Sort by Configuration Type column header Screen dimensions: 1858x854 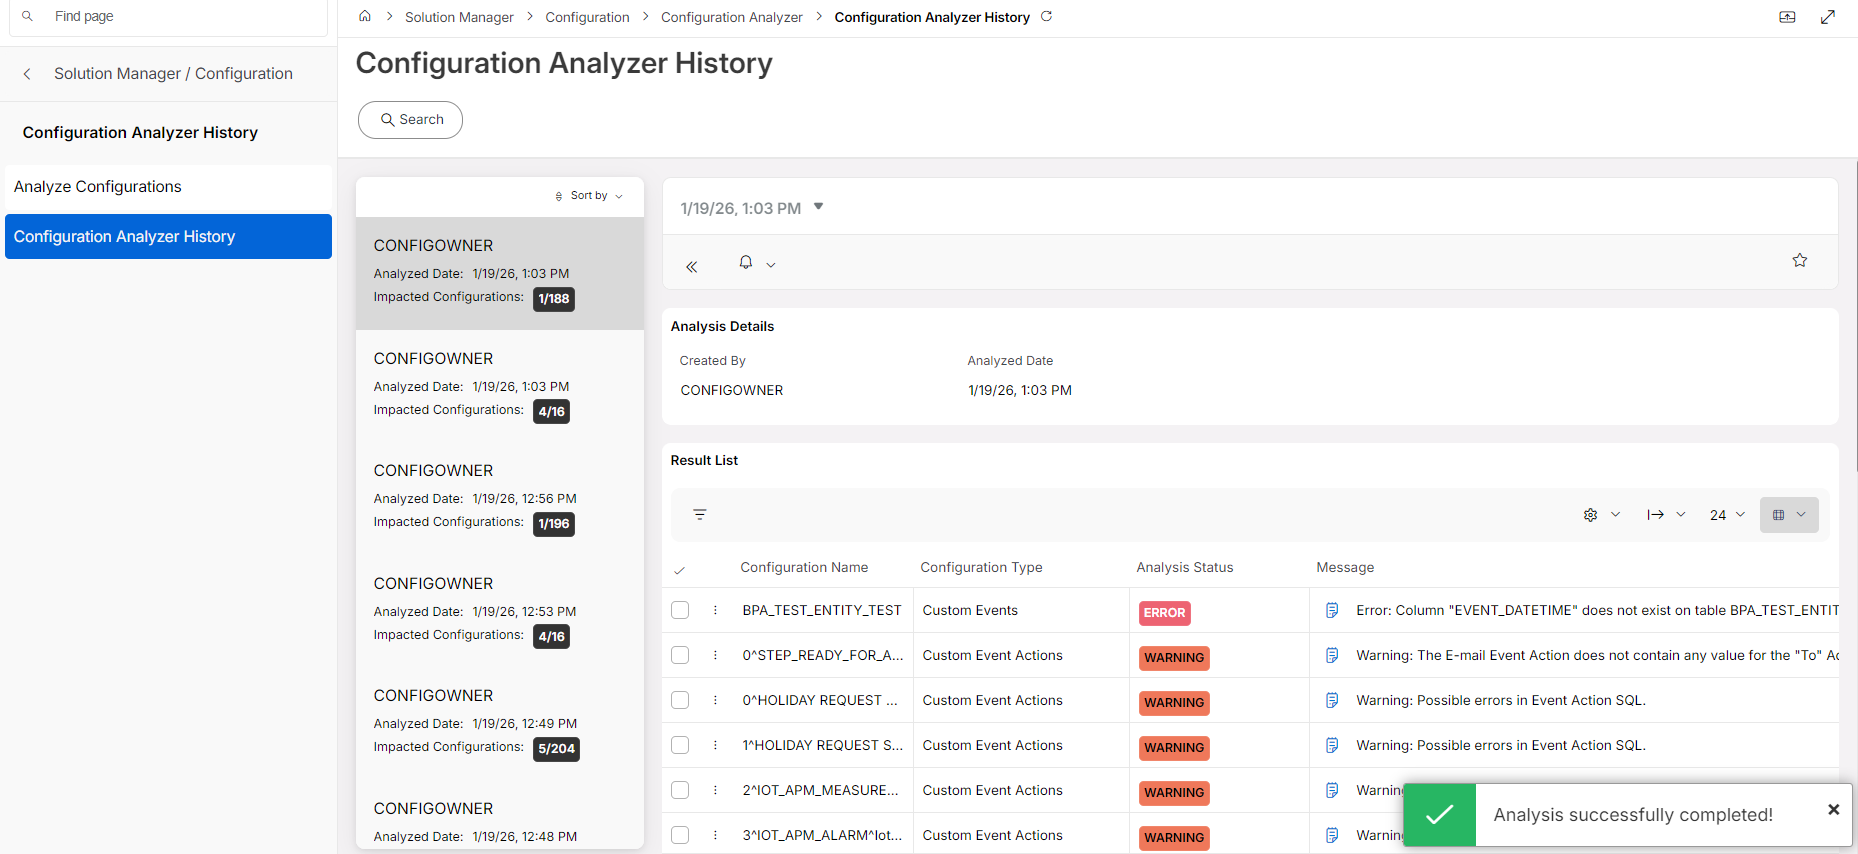coord(981,568)
